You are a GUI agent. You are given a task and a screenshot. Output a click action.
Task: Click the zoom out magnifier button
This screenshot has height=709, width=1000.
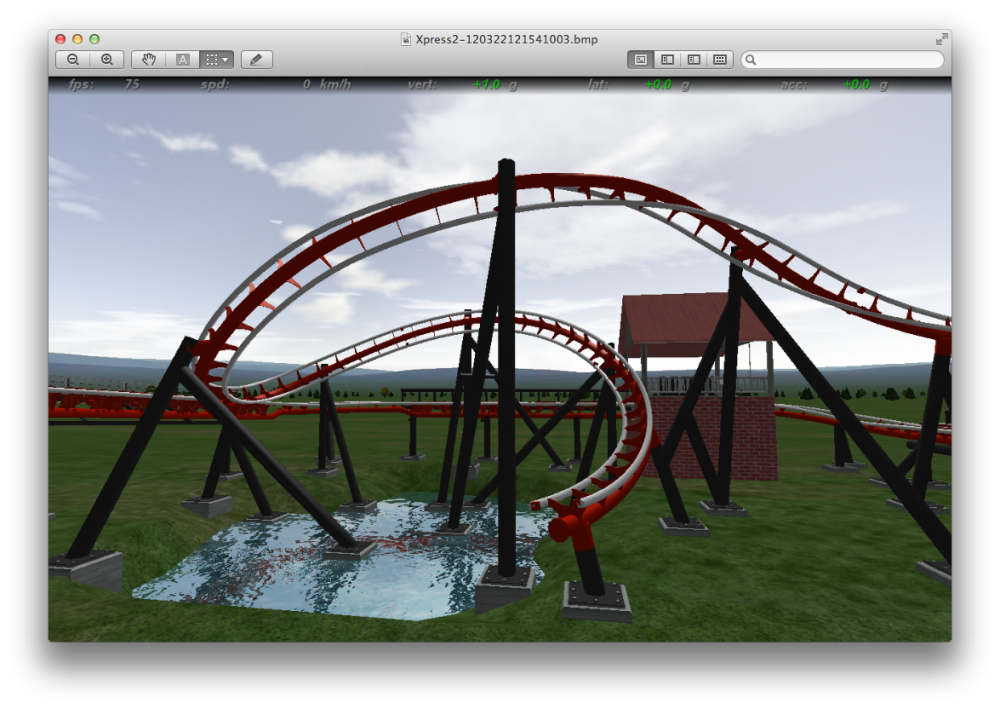click(73, 60)
